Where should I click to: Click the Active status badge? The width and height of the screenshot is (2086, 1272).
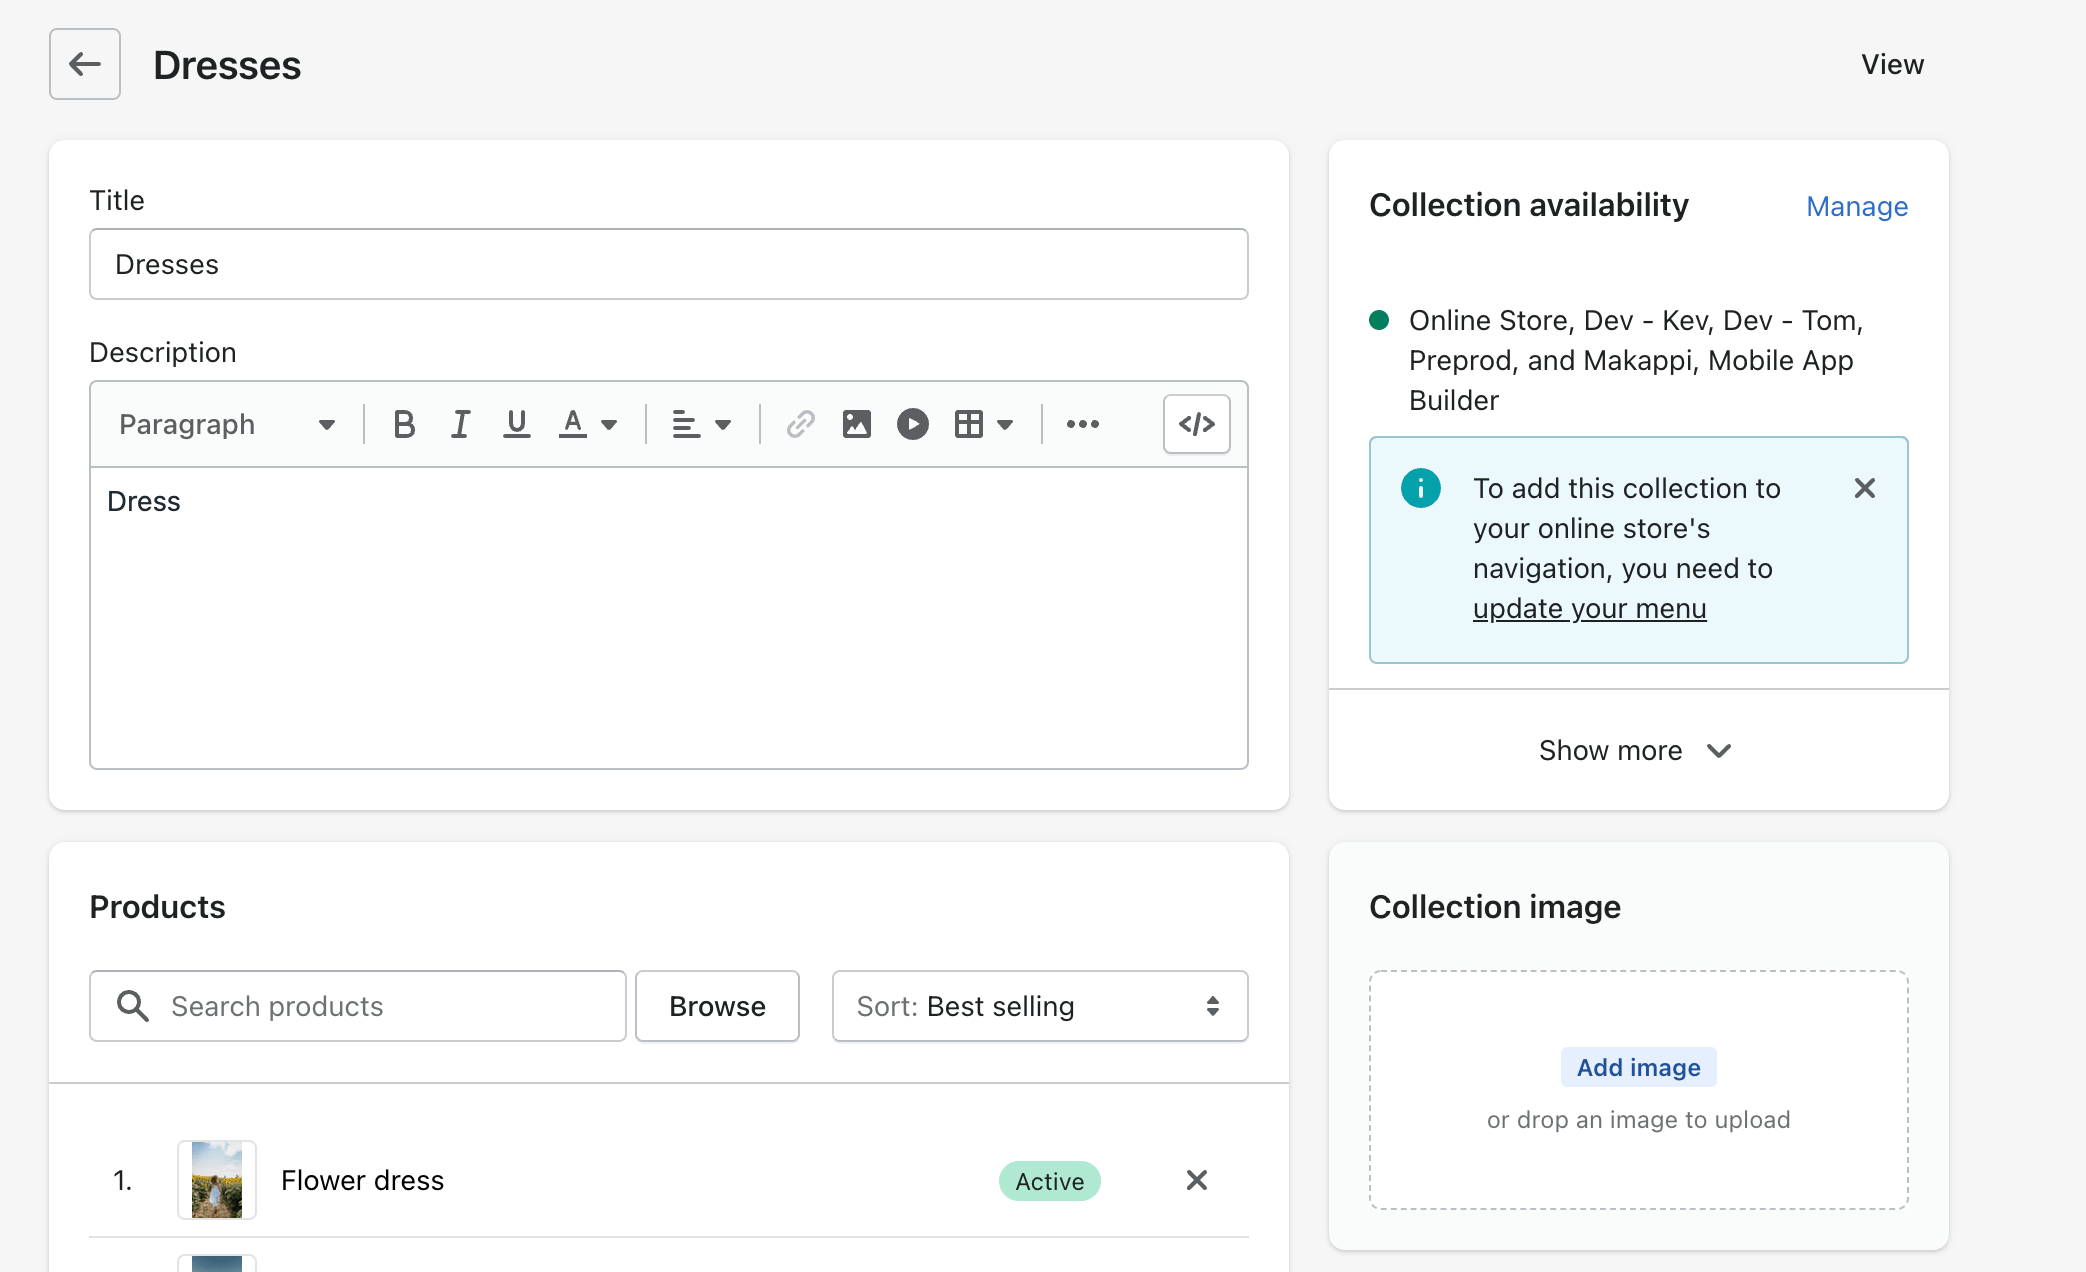point(1049,1181)
